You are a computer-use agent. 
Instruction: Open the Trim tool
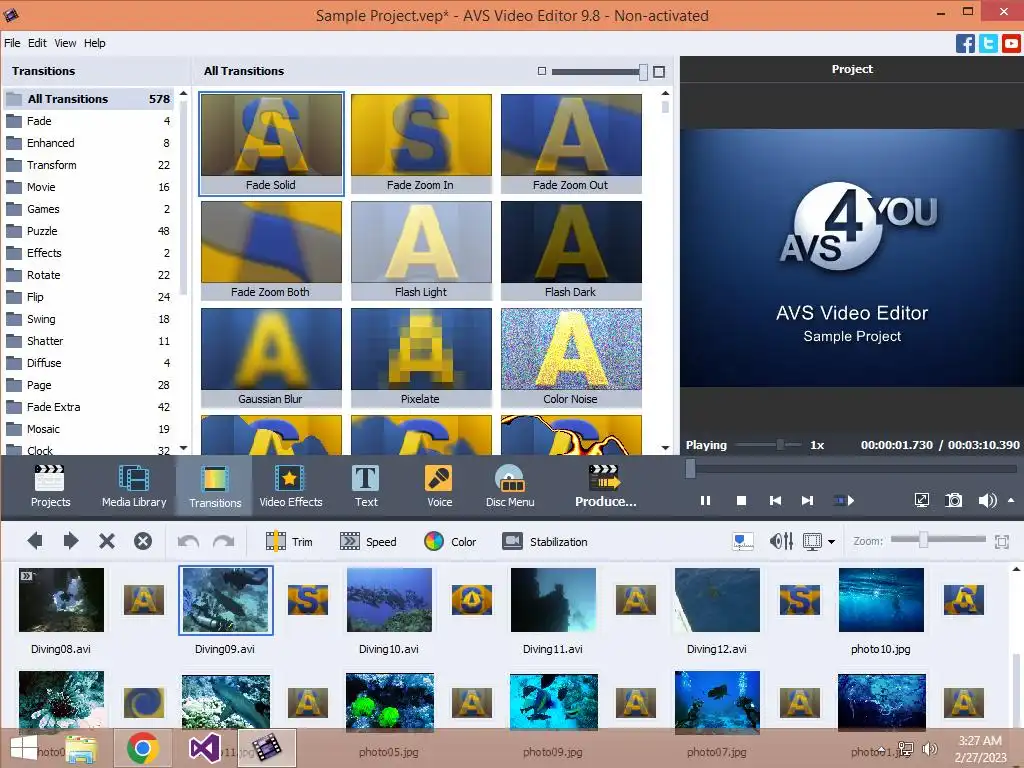point(289,541)
